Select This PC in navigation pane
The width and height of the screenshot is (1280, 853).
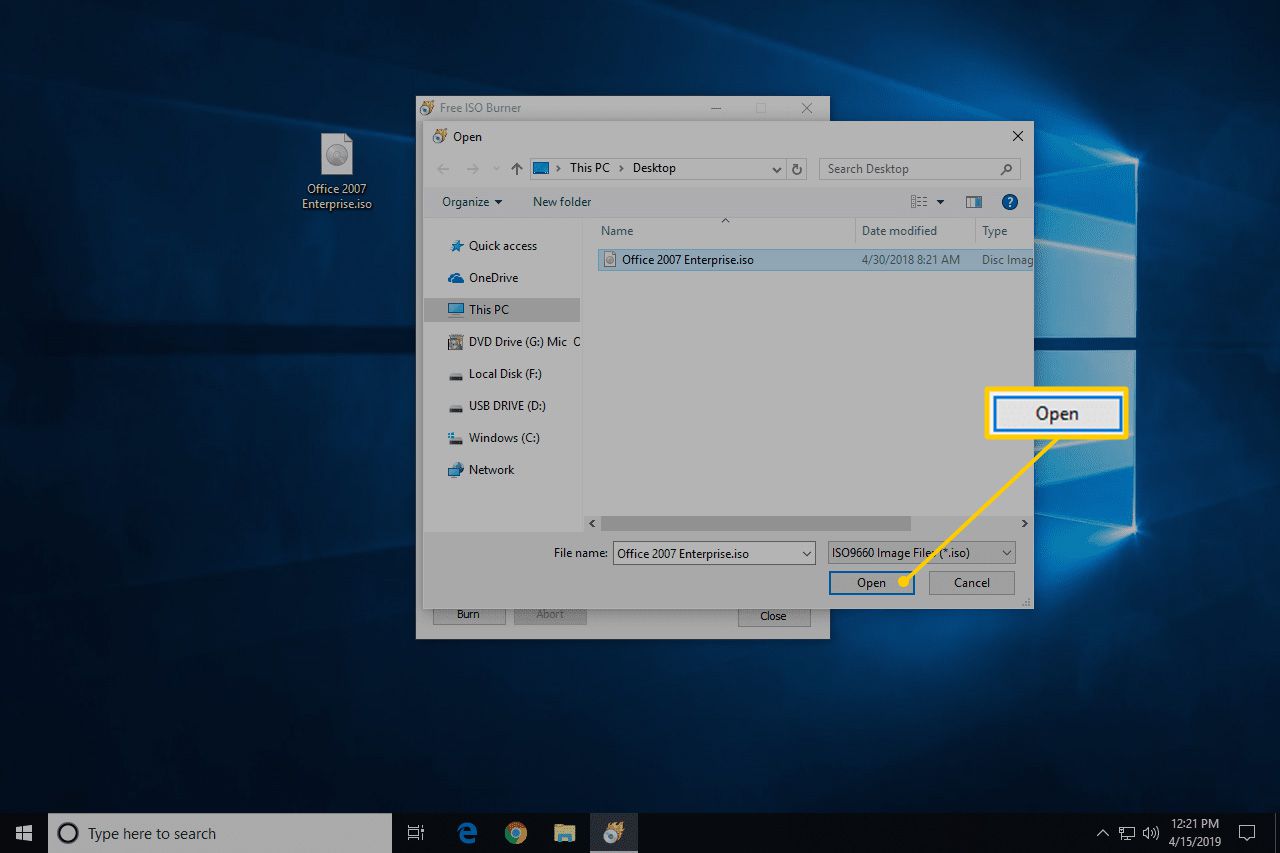(501, 310)
